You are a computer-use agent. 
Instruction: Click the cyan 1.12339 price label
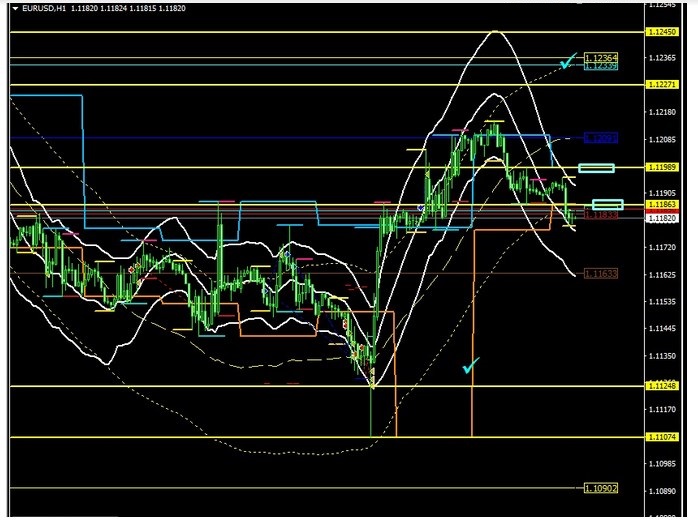click(x=600, y=66)
